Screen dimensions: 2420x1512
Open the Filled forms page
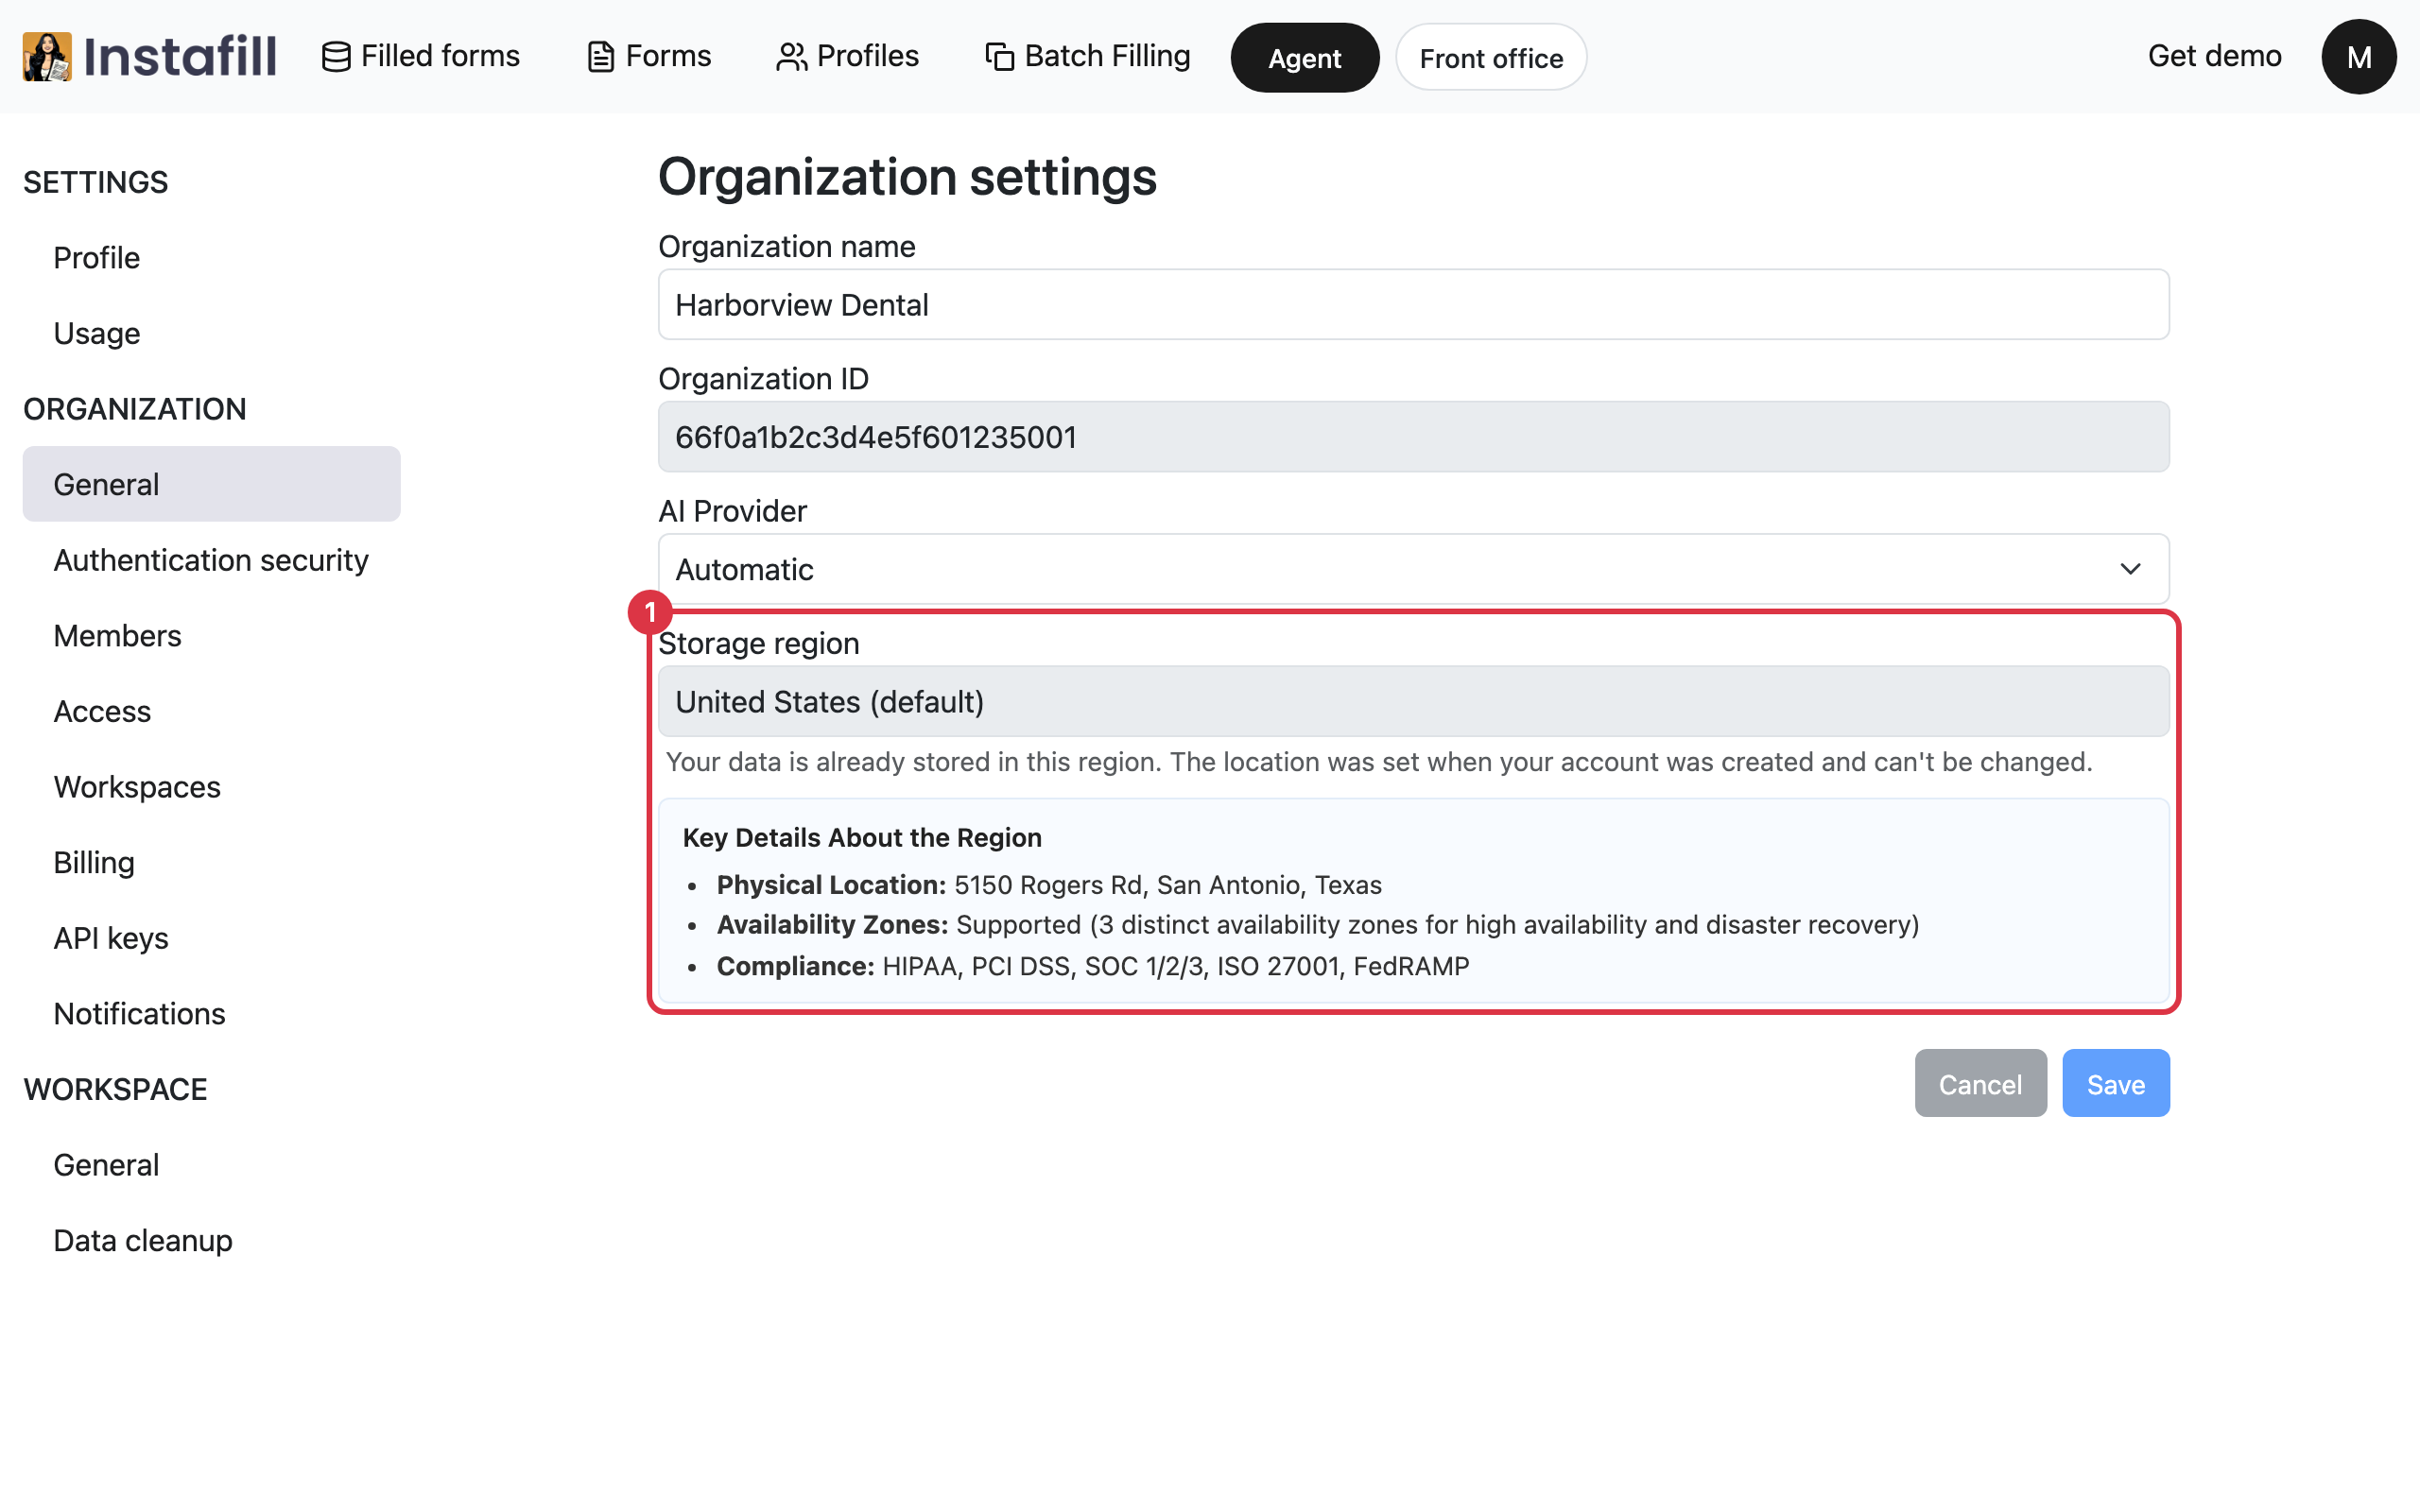click(x=421, y=56)
